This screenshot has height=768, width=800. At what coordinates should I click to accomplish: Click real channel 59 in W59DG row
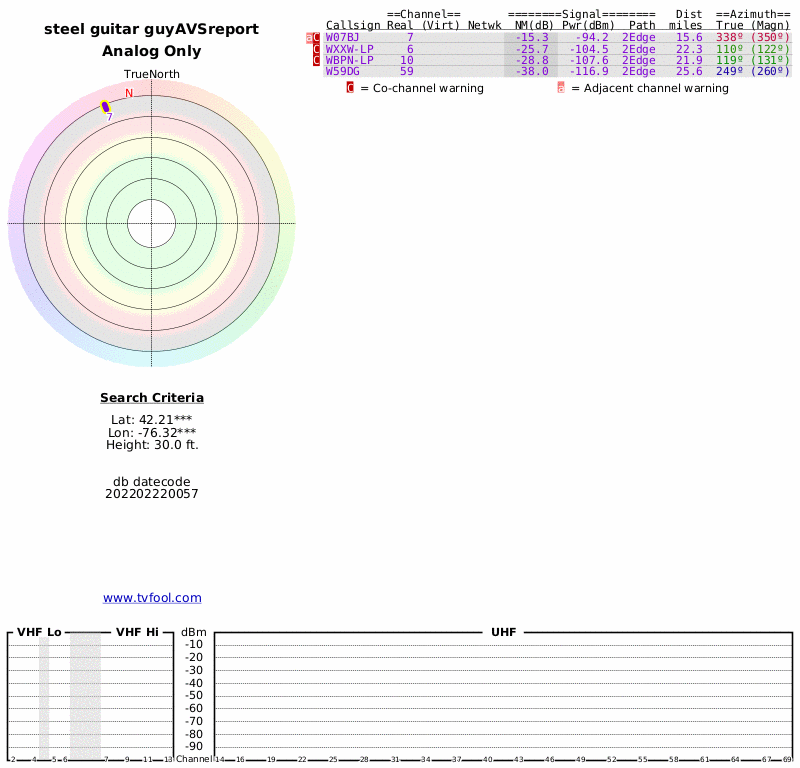(407, 71)
